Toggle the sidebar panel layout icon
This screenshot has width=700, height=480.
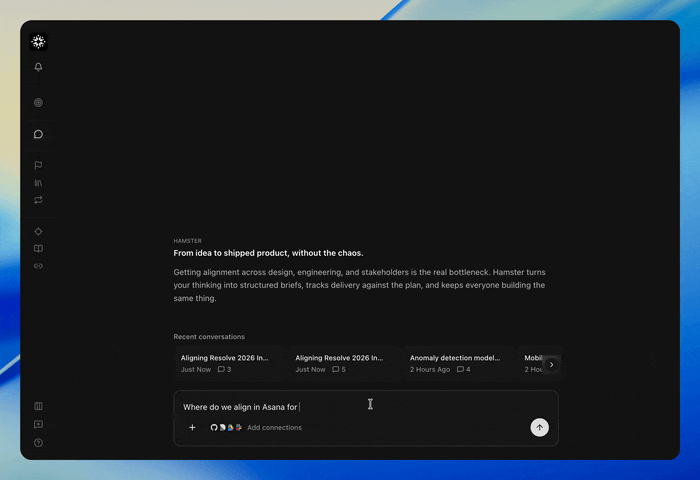coord(38,406)
